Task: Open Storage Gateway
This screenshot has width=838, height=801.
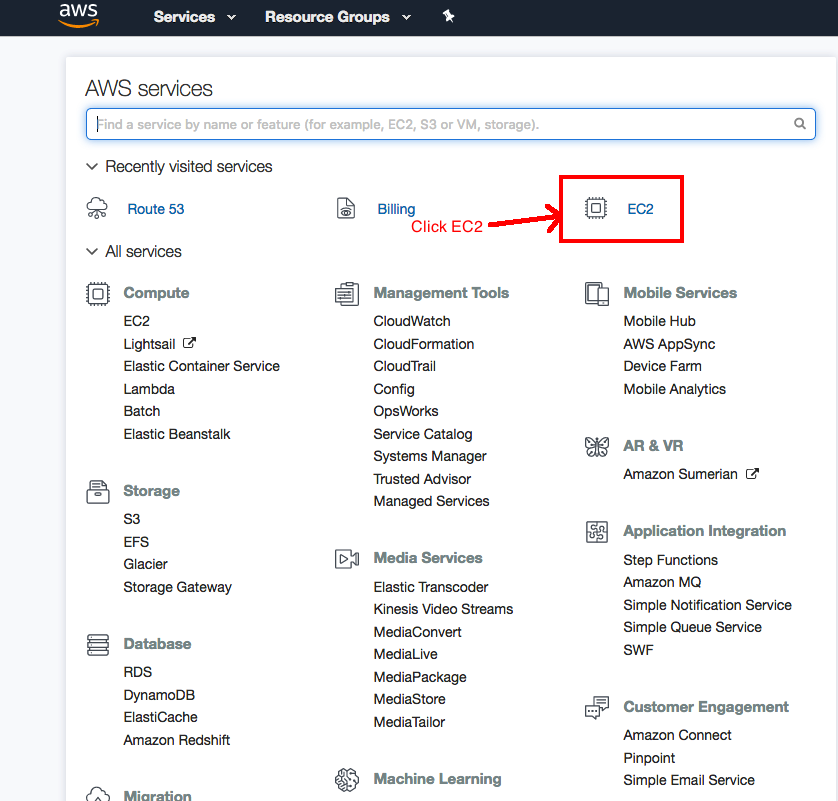Action: point(177,587)
